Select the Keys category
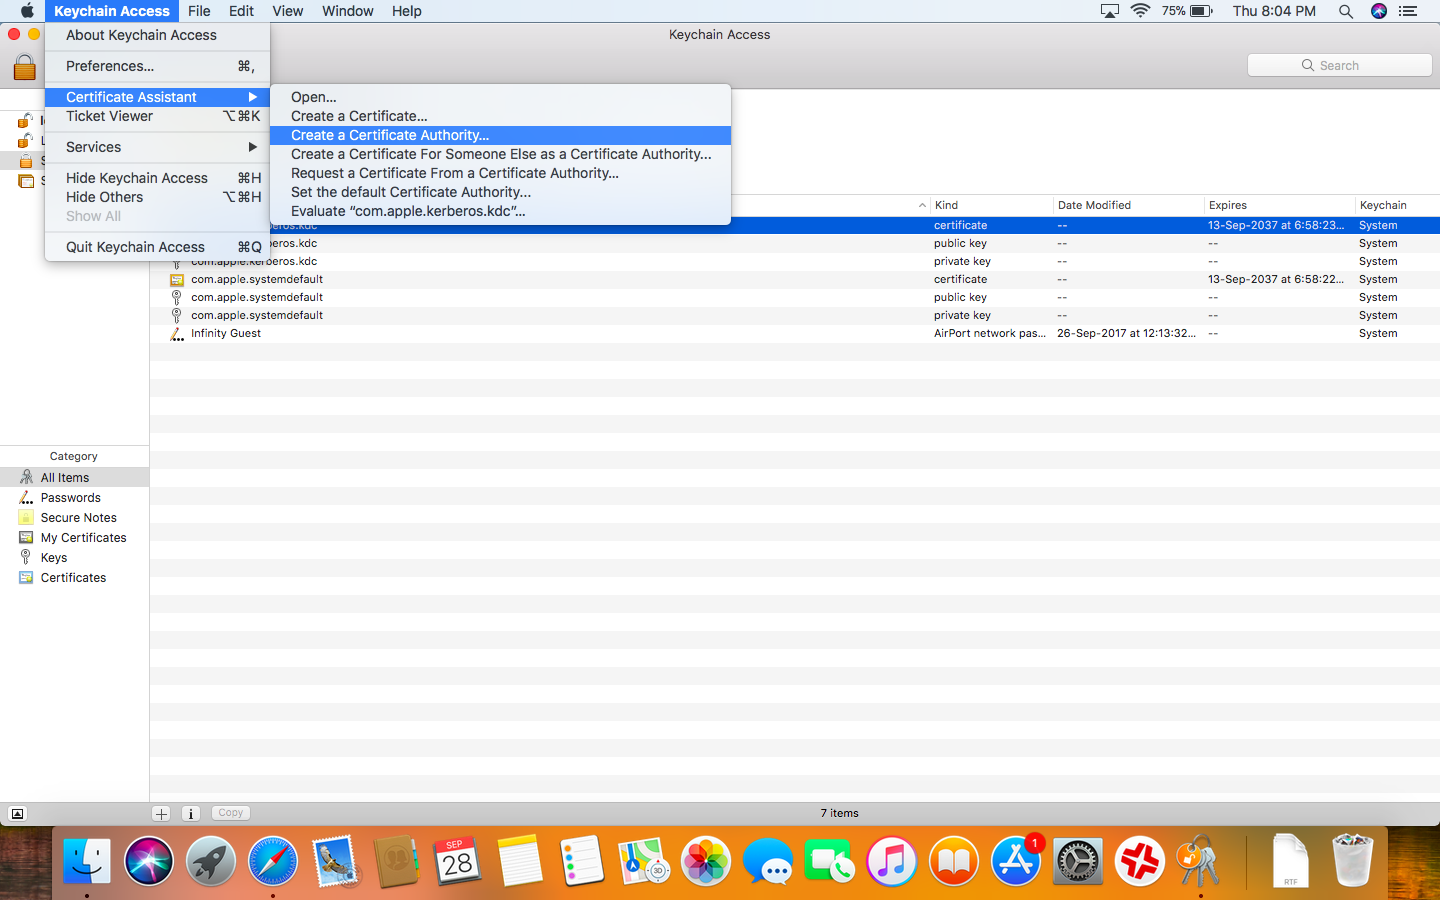1440x900 pixels. tap(74, 558)
